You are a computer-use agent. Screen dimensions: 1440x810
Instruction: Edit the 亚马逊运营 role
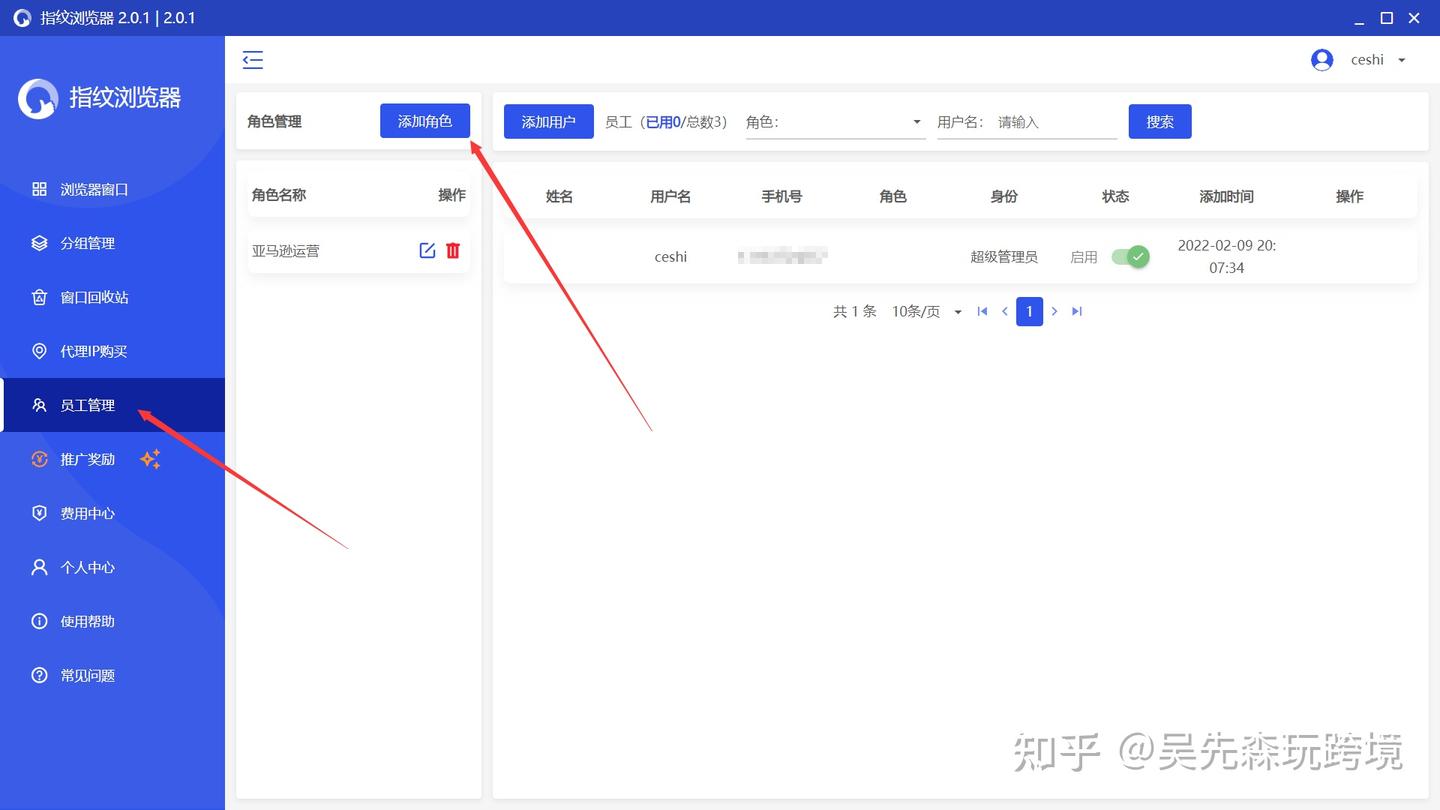coord(426,250)
